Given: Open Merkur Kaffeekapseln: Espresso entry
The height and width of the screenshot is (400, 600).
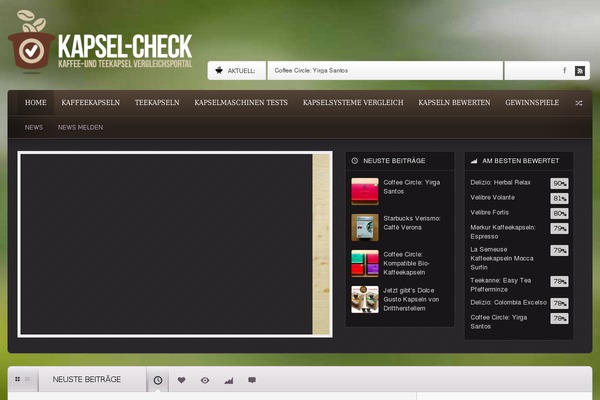Looking at the screenshot, I should [x=503, y=232].
